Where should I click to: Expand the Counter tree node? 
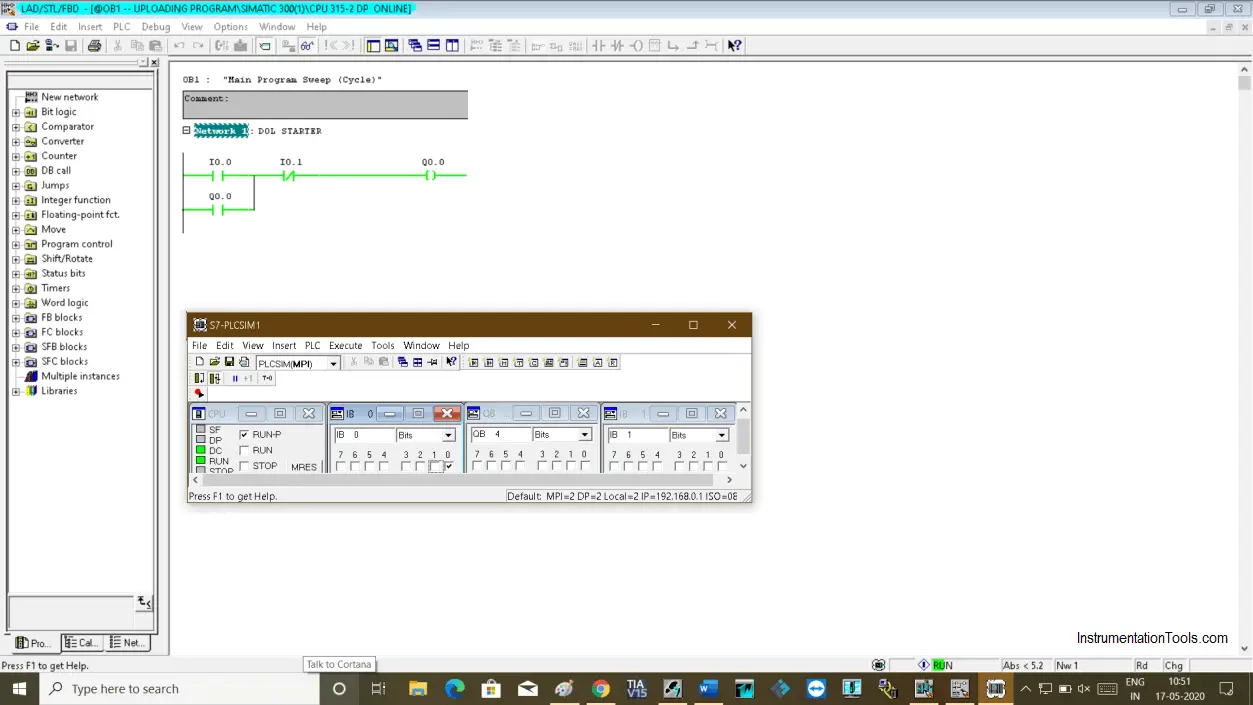16,156
